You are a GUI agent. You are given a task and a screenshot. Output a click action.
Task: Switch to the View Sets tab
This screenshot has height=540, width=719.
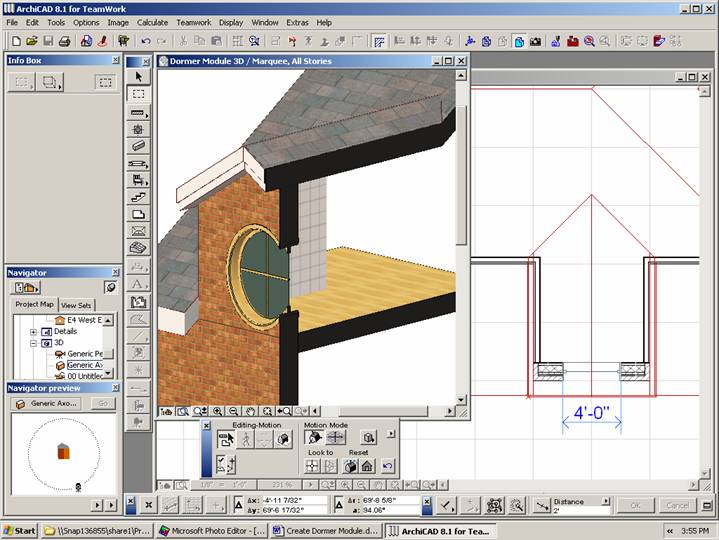click(x=76, y=305)
